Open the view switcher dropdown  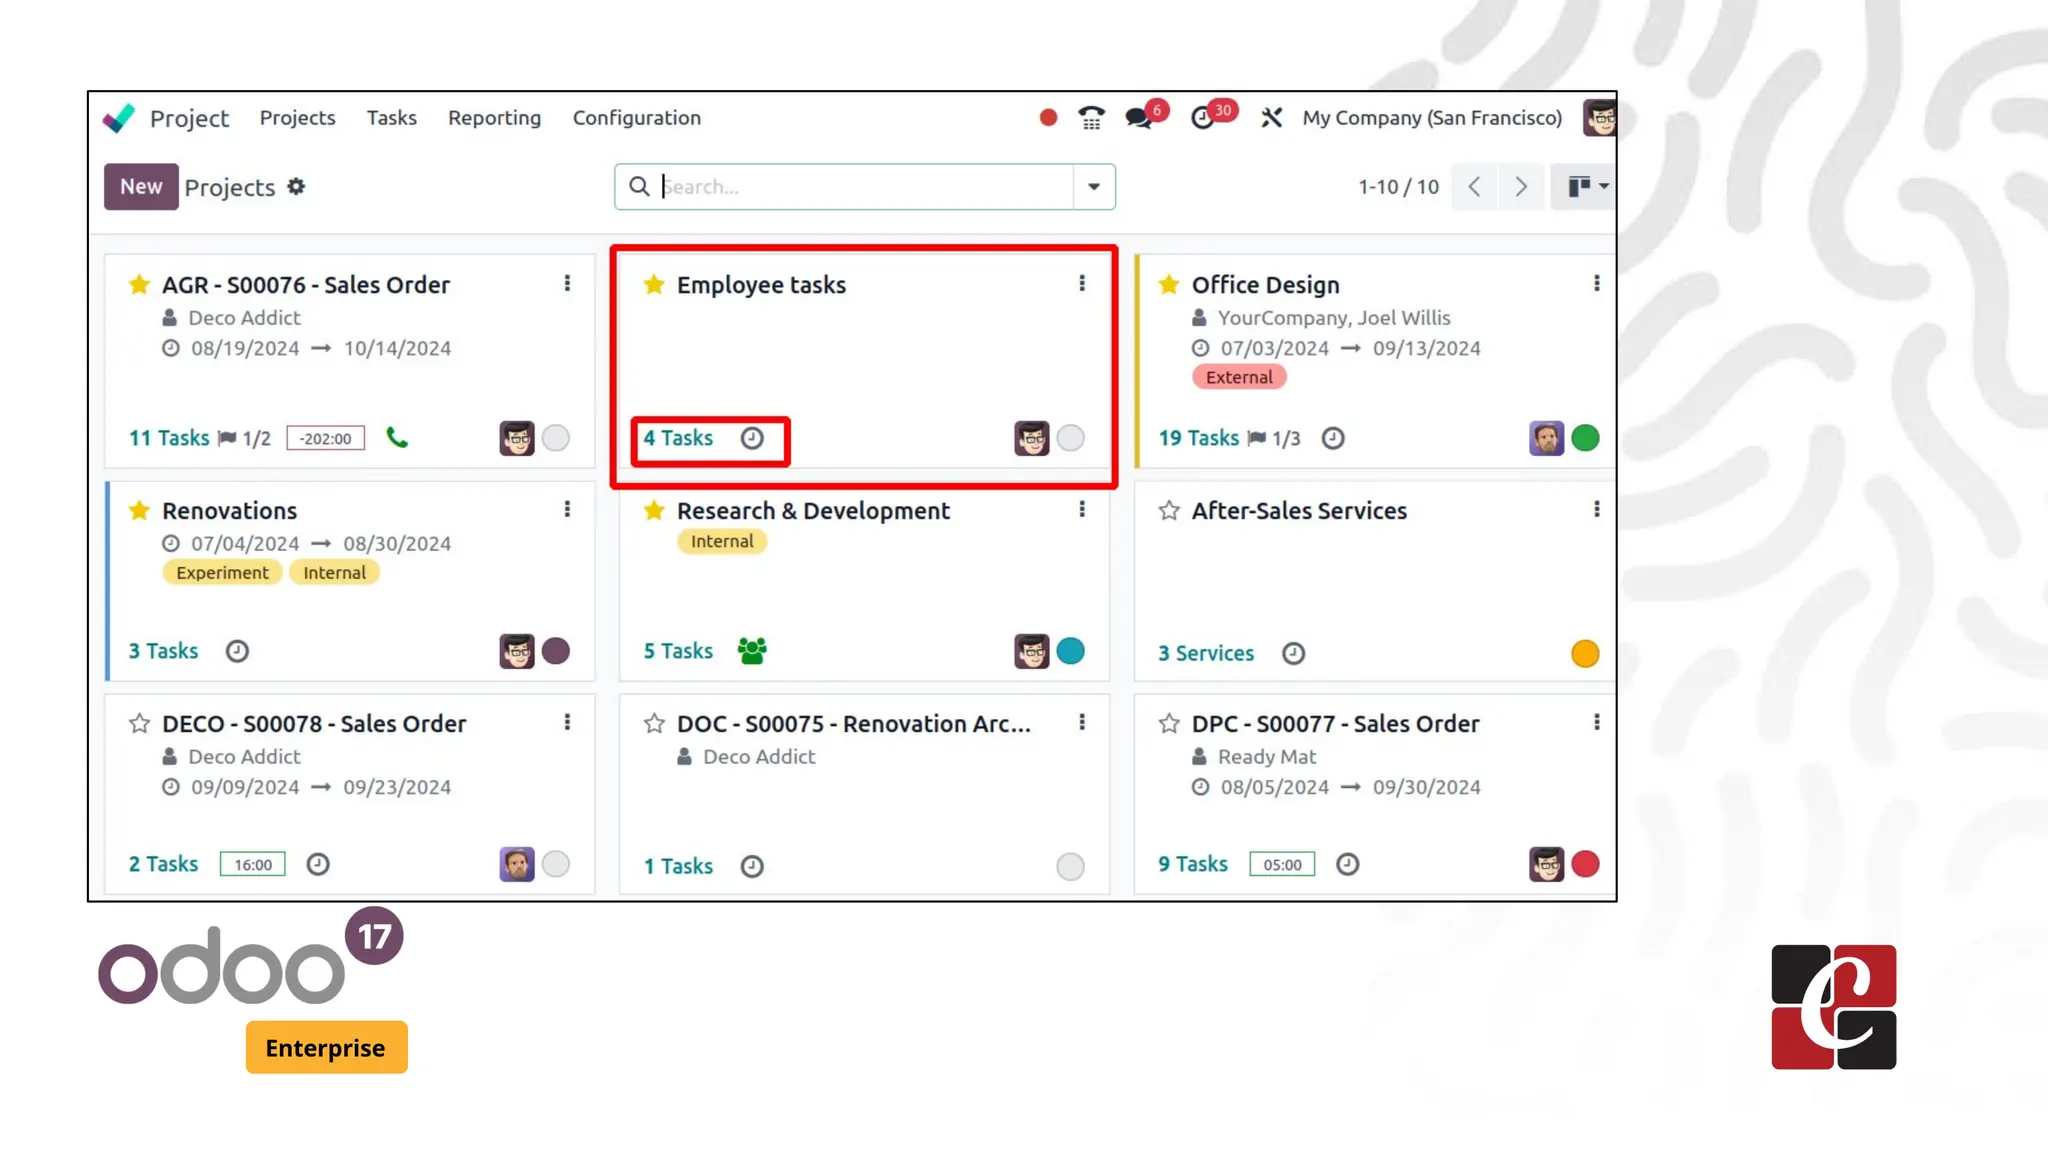[x=1586, y=187]
